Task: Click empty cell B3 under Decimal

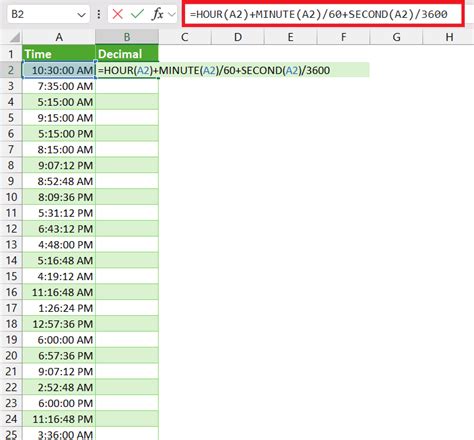Action: (127, 86)
